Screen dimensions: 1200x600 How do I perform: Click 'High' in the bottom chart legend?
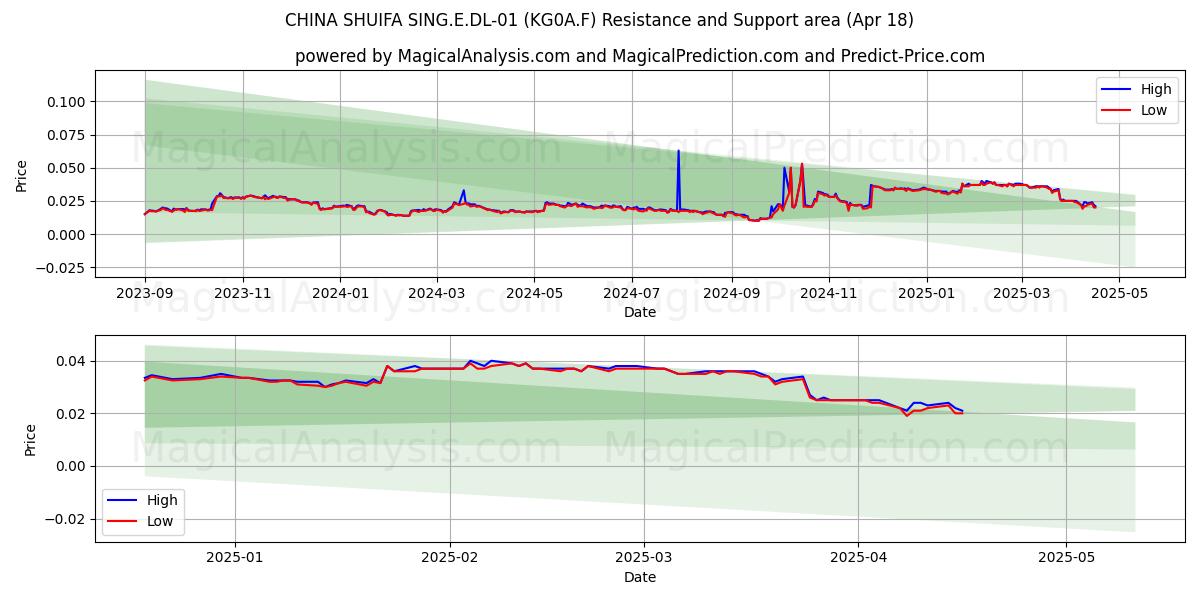coord(162,500)
